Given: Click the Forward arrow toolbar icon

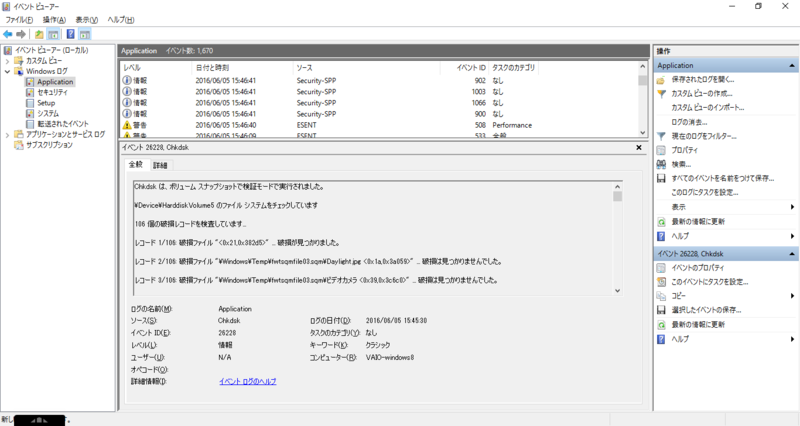Looking at the screenshot, I should pos(21,34).
